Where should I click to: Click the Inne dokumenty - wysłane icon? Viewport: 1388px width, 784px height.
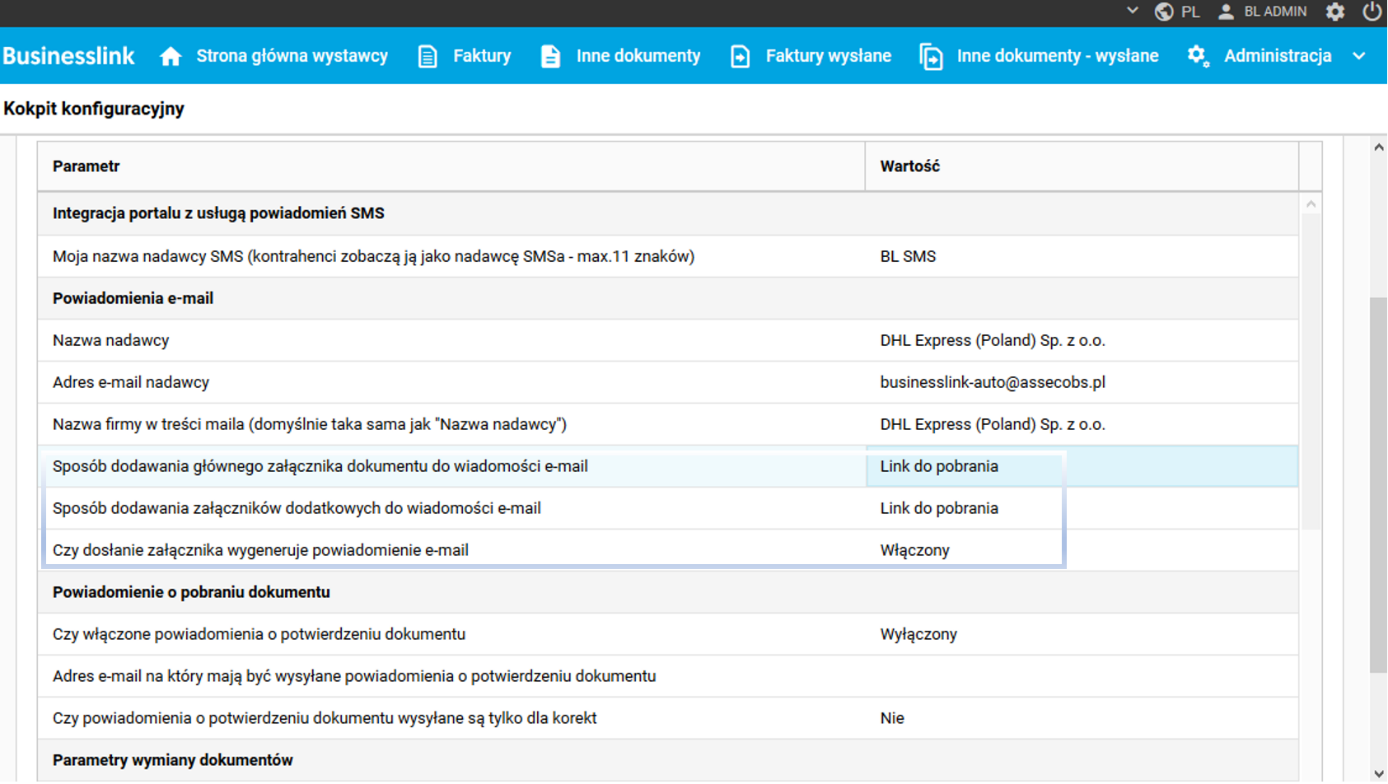(x=931, y=57)
